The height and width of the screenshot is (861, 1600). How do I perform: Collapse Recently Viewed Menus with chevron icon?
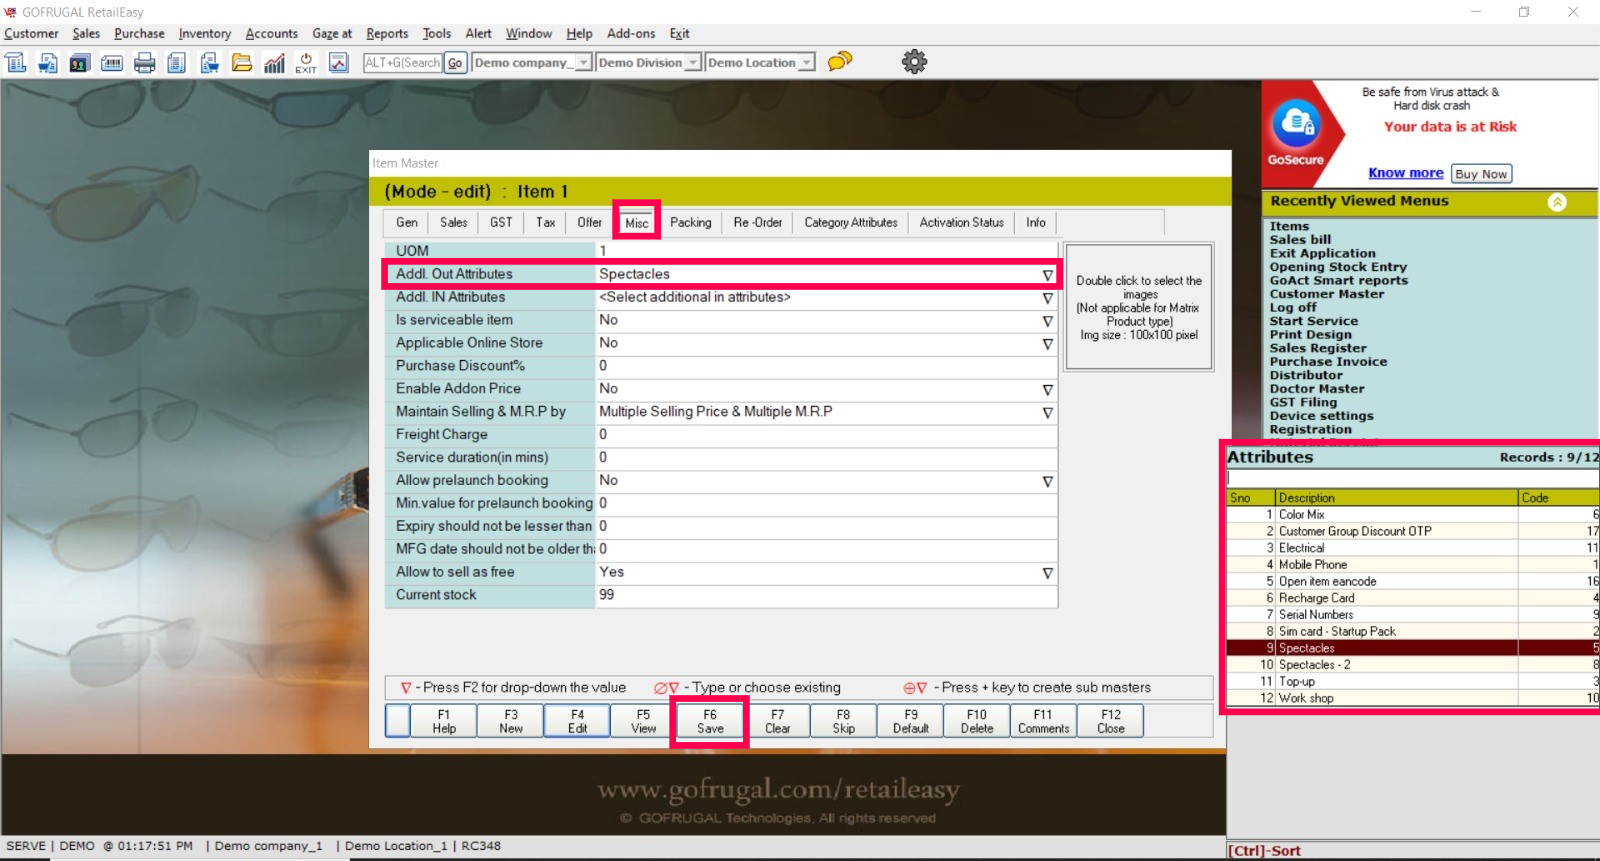pyautogui.click(x=1557, y=202)
